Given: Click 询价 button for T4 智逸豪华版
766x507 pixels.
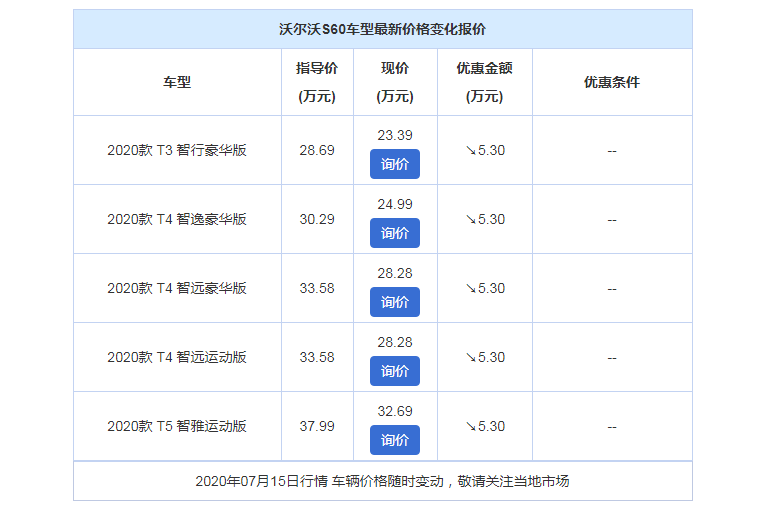Looking at the screenshot, I should tap(395, 233).
